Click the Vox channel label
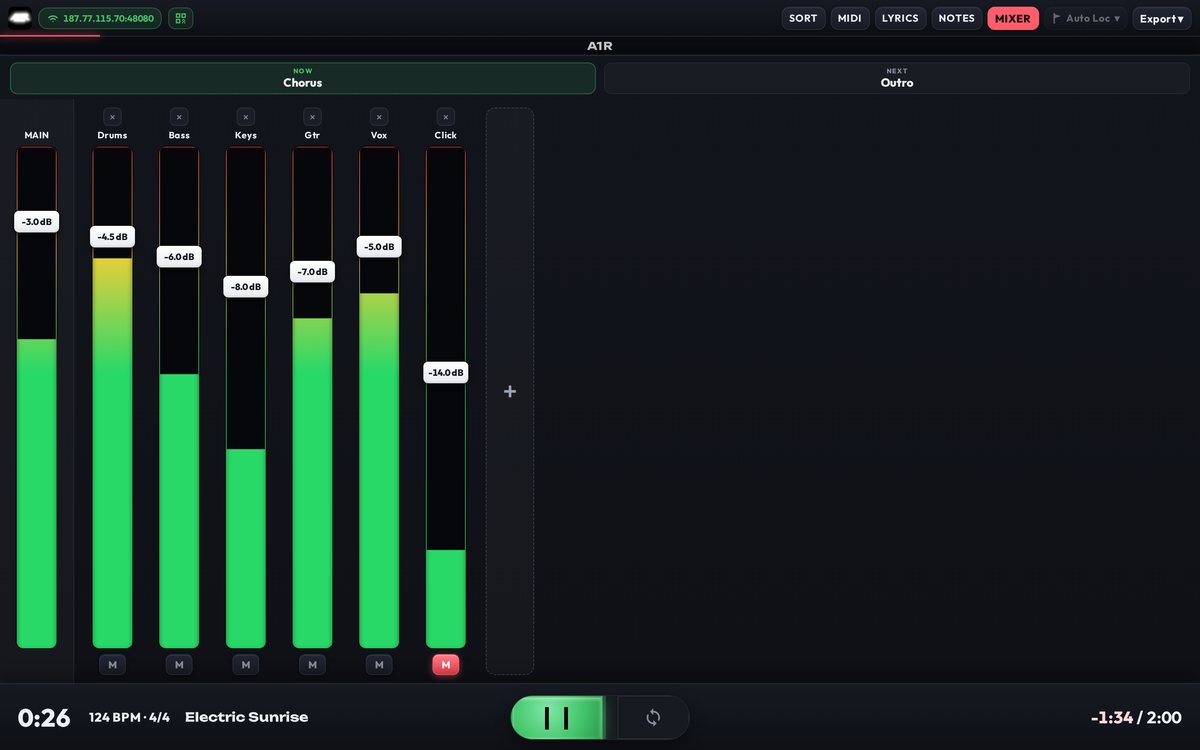 tap(379, 135)
